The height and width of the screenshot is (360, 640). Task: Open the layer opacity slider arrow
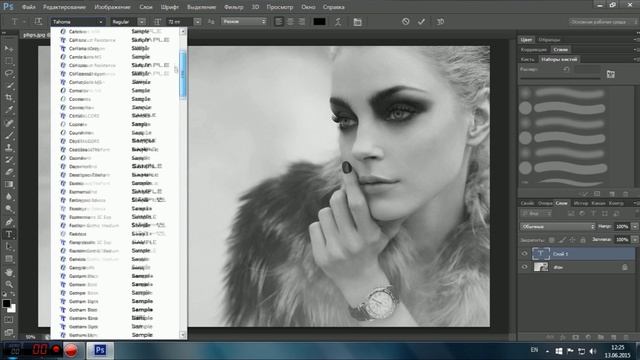pyautogui.click(x=635, y=227)
